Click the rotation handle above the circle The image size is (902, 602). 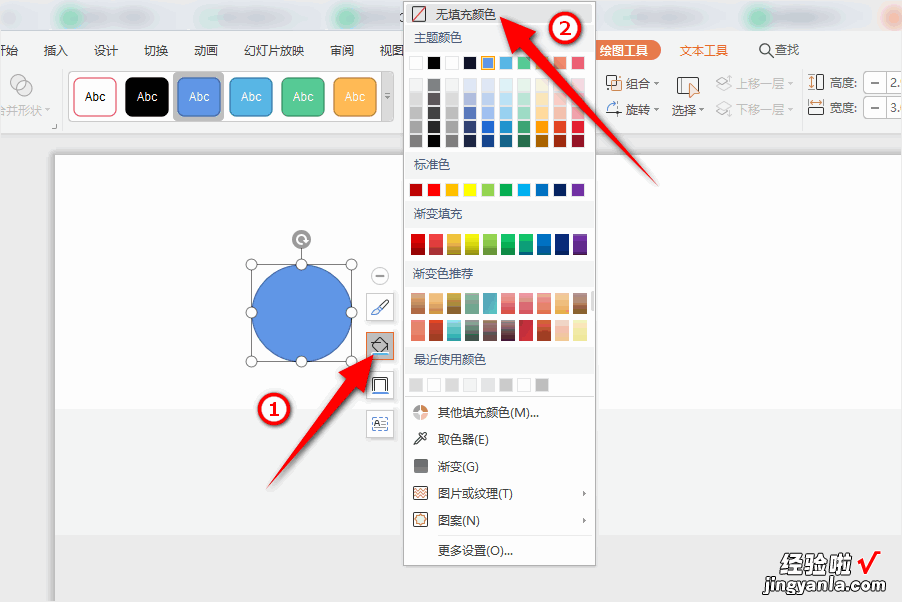tap(301, 239)
